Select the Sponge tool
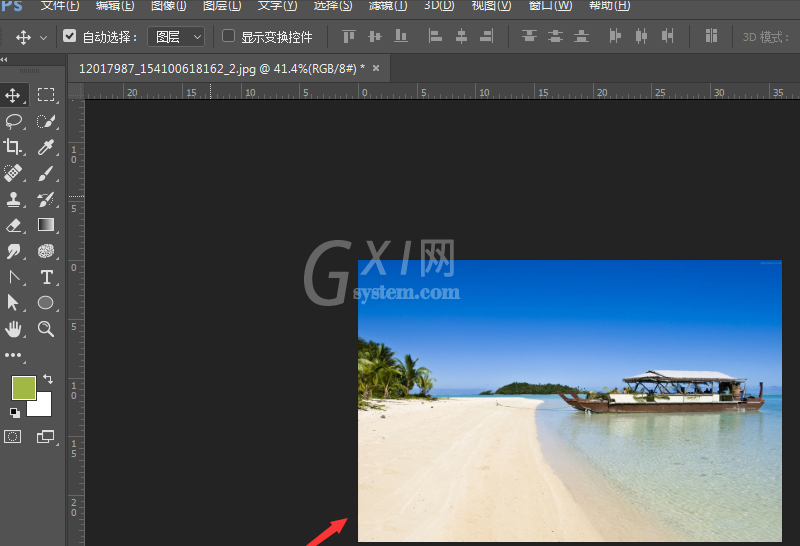Viewport: 800px width, 546px height. (46, 251)
